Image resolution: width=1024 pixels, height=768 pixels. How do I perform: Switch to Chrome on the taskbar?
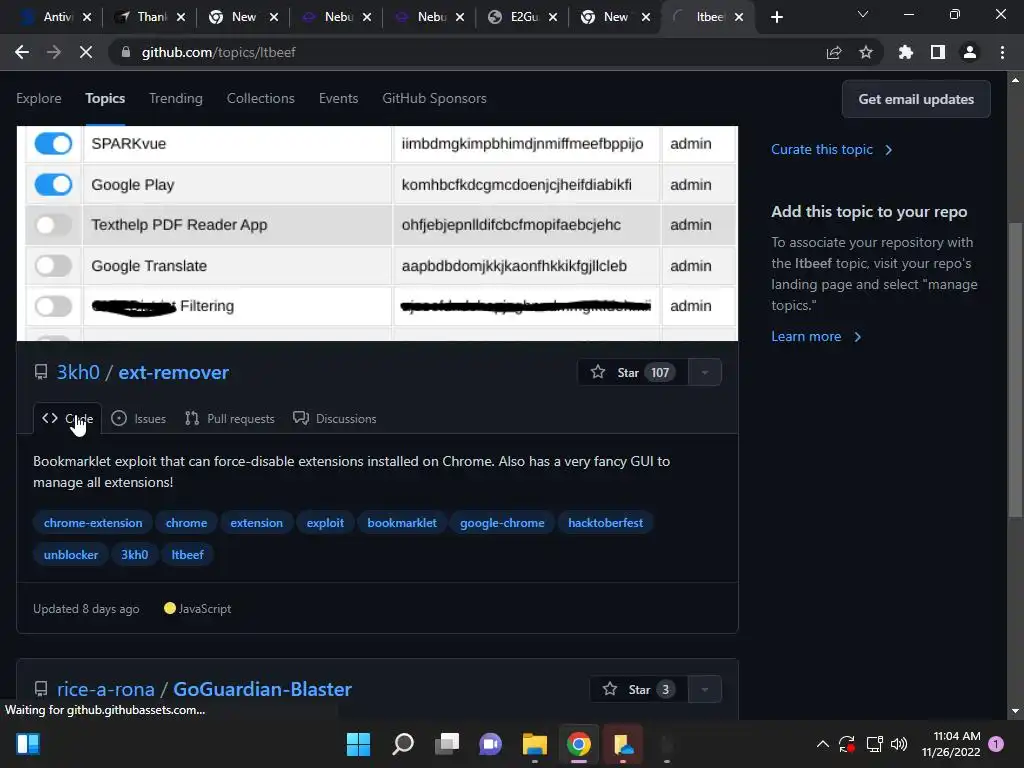pyautogui.click(x=579, y=744)
